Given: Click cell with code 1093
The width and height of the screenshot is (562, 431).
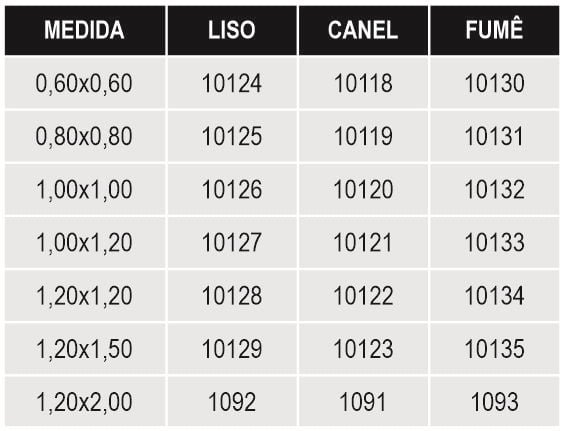Looking at the screenshot, I should pyautogui.click(x=495, y=401).
